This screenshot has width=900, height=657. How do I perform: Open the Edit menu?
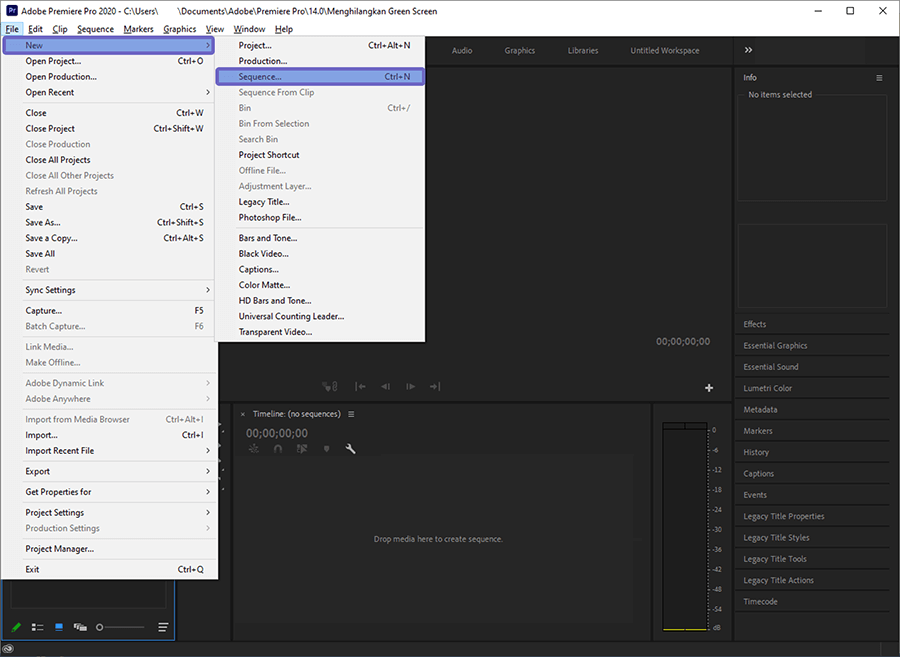[x=35, y=29]
